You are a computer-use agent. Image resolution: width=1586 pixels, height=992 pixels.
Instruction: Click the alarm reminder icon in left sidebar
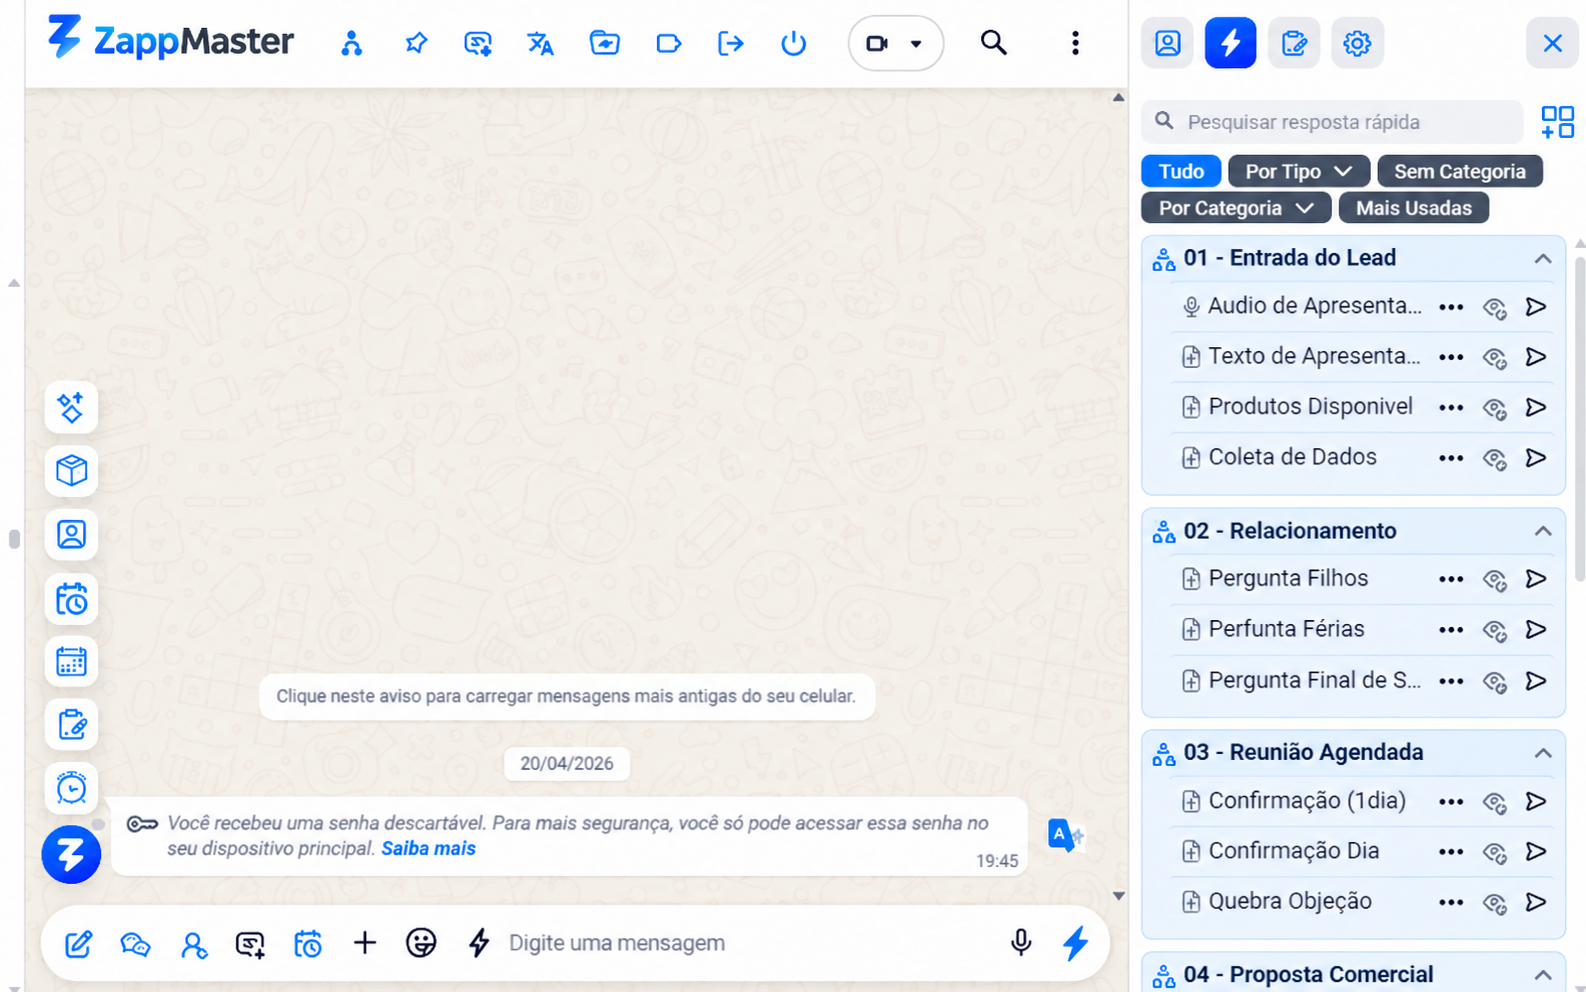71,788
